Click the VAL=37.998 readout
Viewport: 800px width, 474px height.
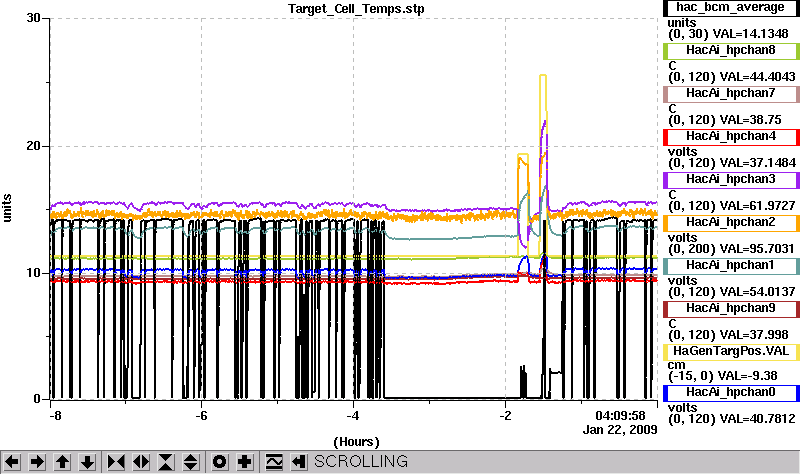pyautogui.click(x=754, y=335)
